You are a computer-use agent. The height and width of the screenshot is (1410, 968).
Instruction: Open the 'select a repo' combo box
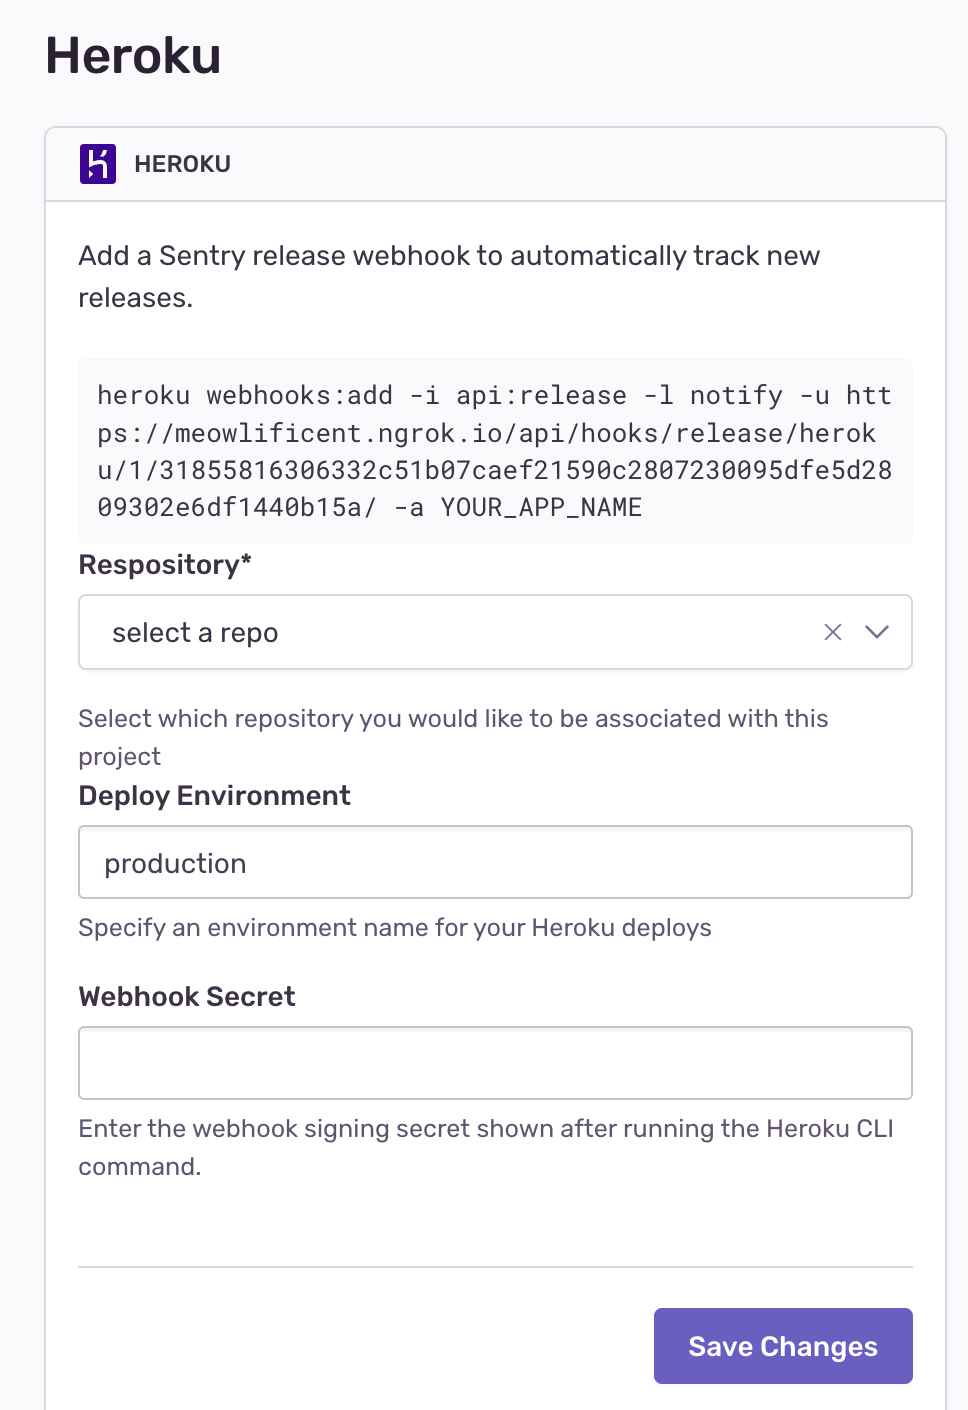pyautogui.click(x=495, y=632)
